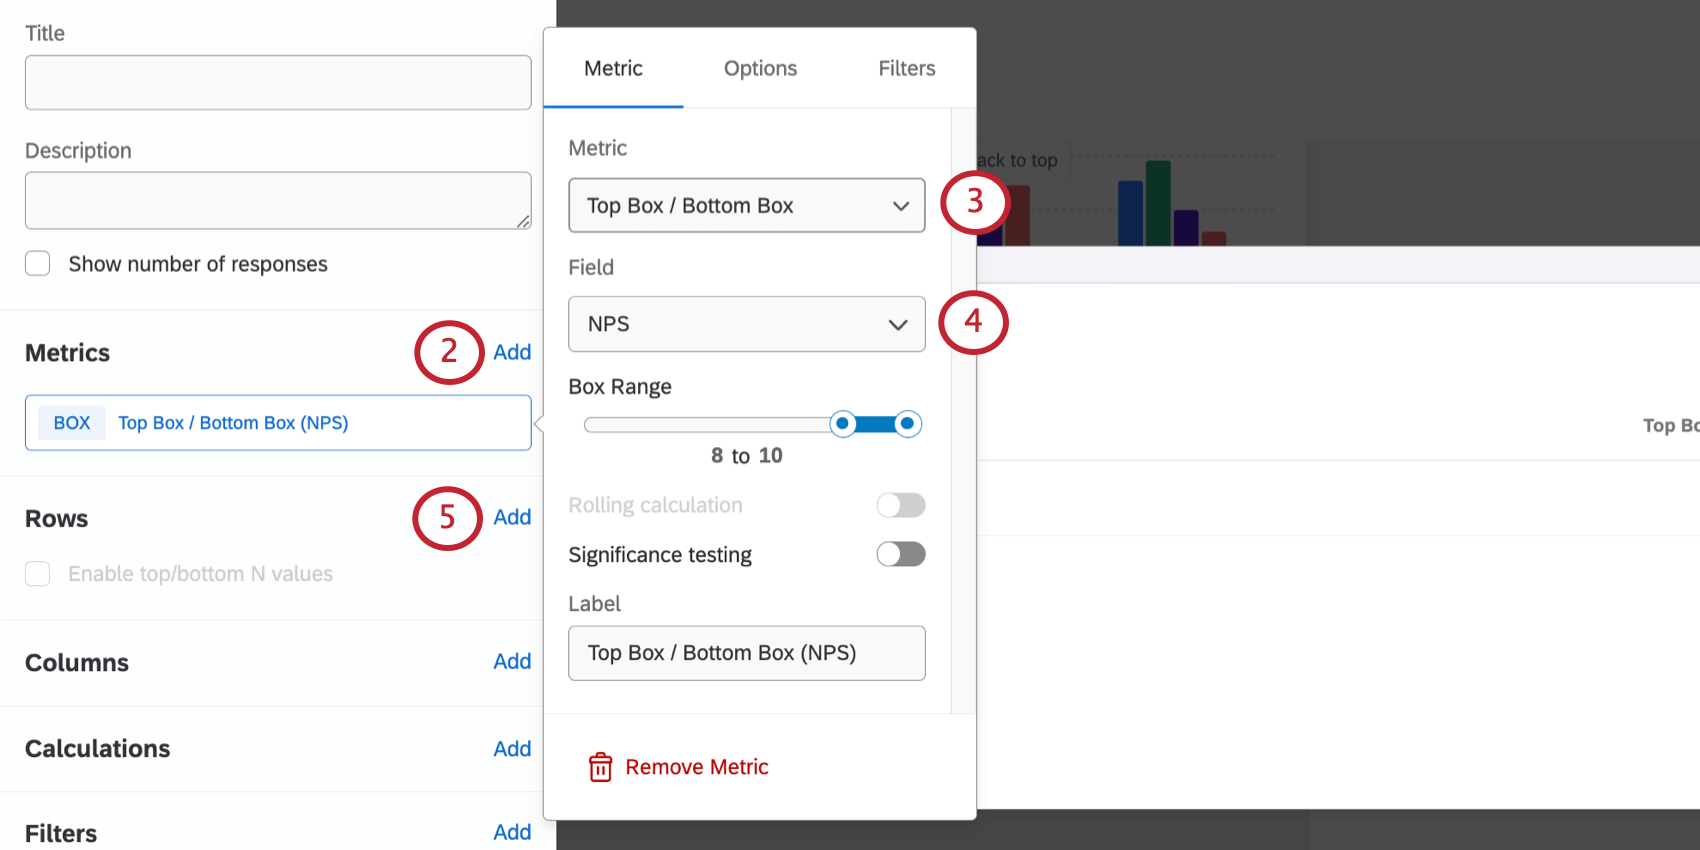Add a new metric via the Metrics Add link
Viewport: 1700px width, 850px height.
tap(512, 352)
